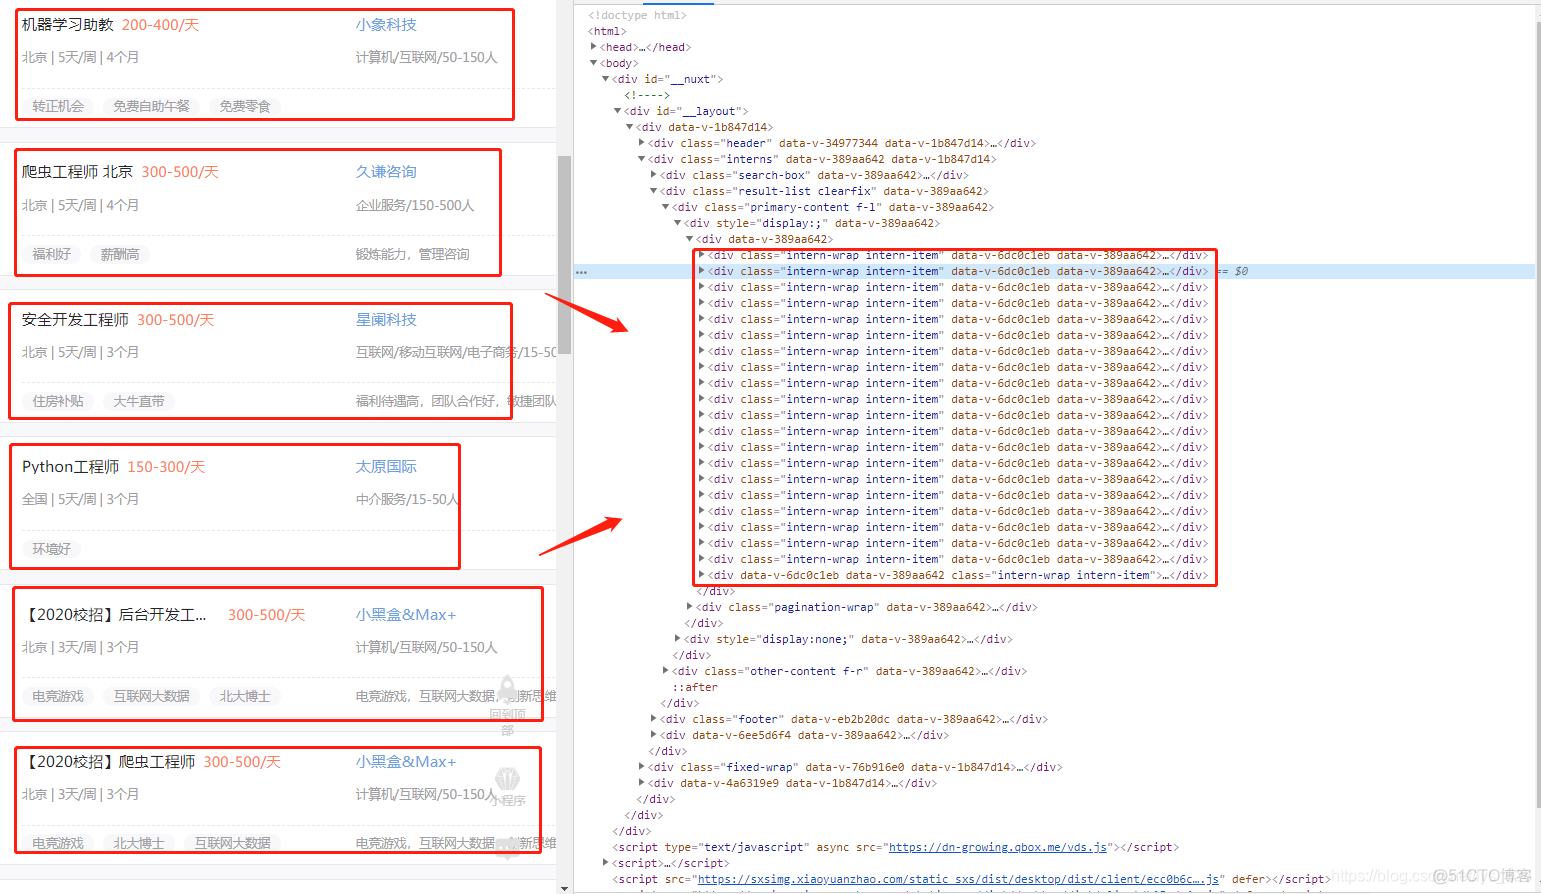Expand the div data-v-4a6319e9 node
The width and height of the screenshot is (1541, 894).
[641, 783]
